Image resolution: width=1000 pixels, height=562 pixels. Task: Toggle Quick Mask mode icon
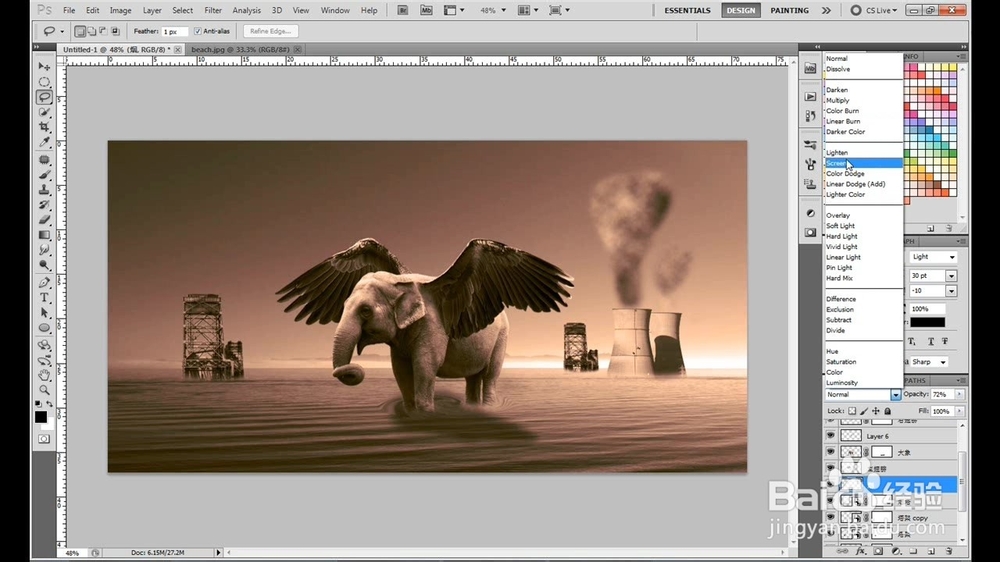(x=43, y=439)
